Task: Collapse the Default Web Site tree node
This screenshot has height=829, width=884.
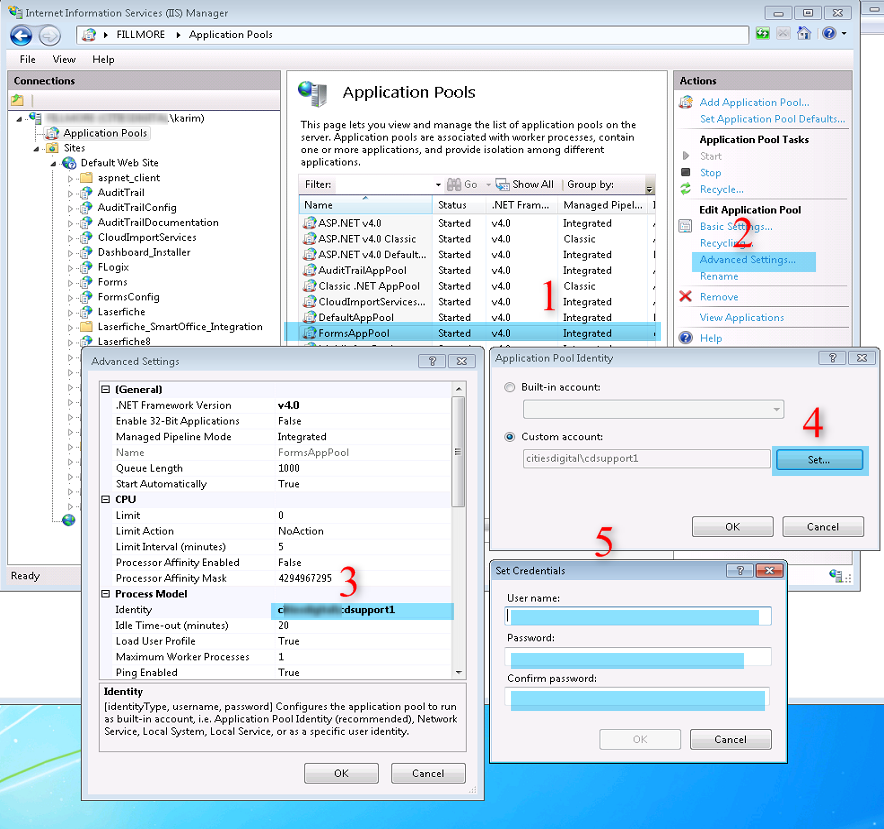Action: click(54, 164)
